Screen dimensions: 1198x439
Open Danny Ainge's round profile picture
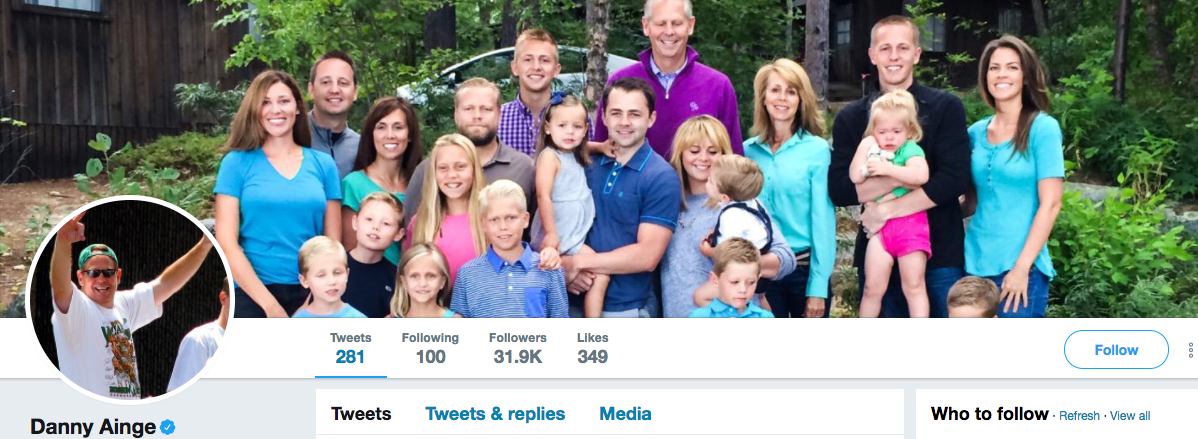[129, 300]
